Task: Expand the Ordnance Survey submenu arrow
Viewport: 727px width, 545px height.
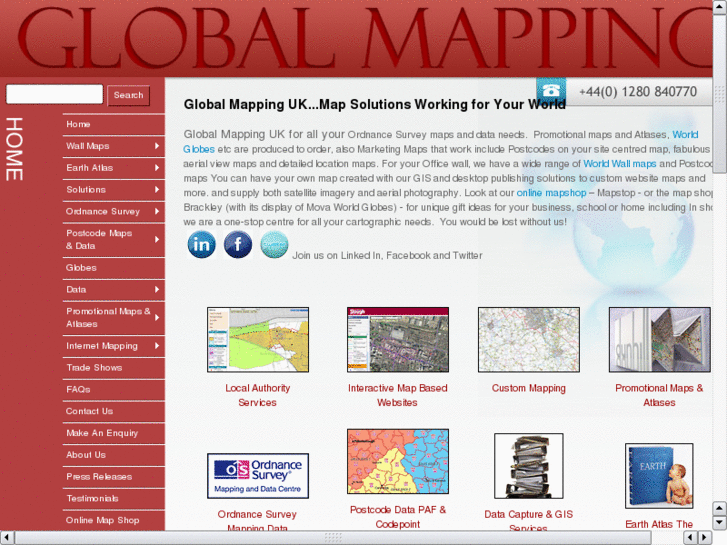Action: click(157, 211)
